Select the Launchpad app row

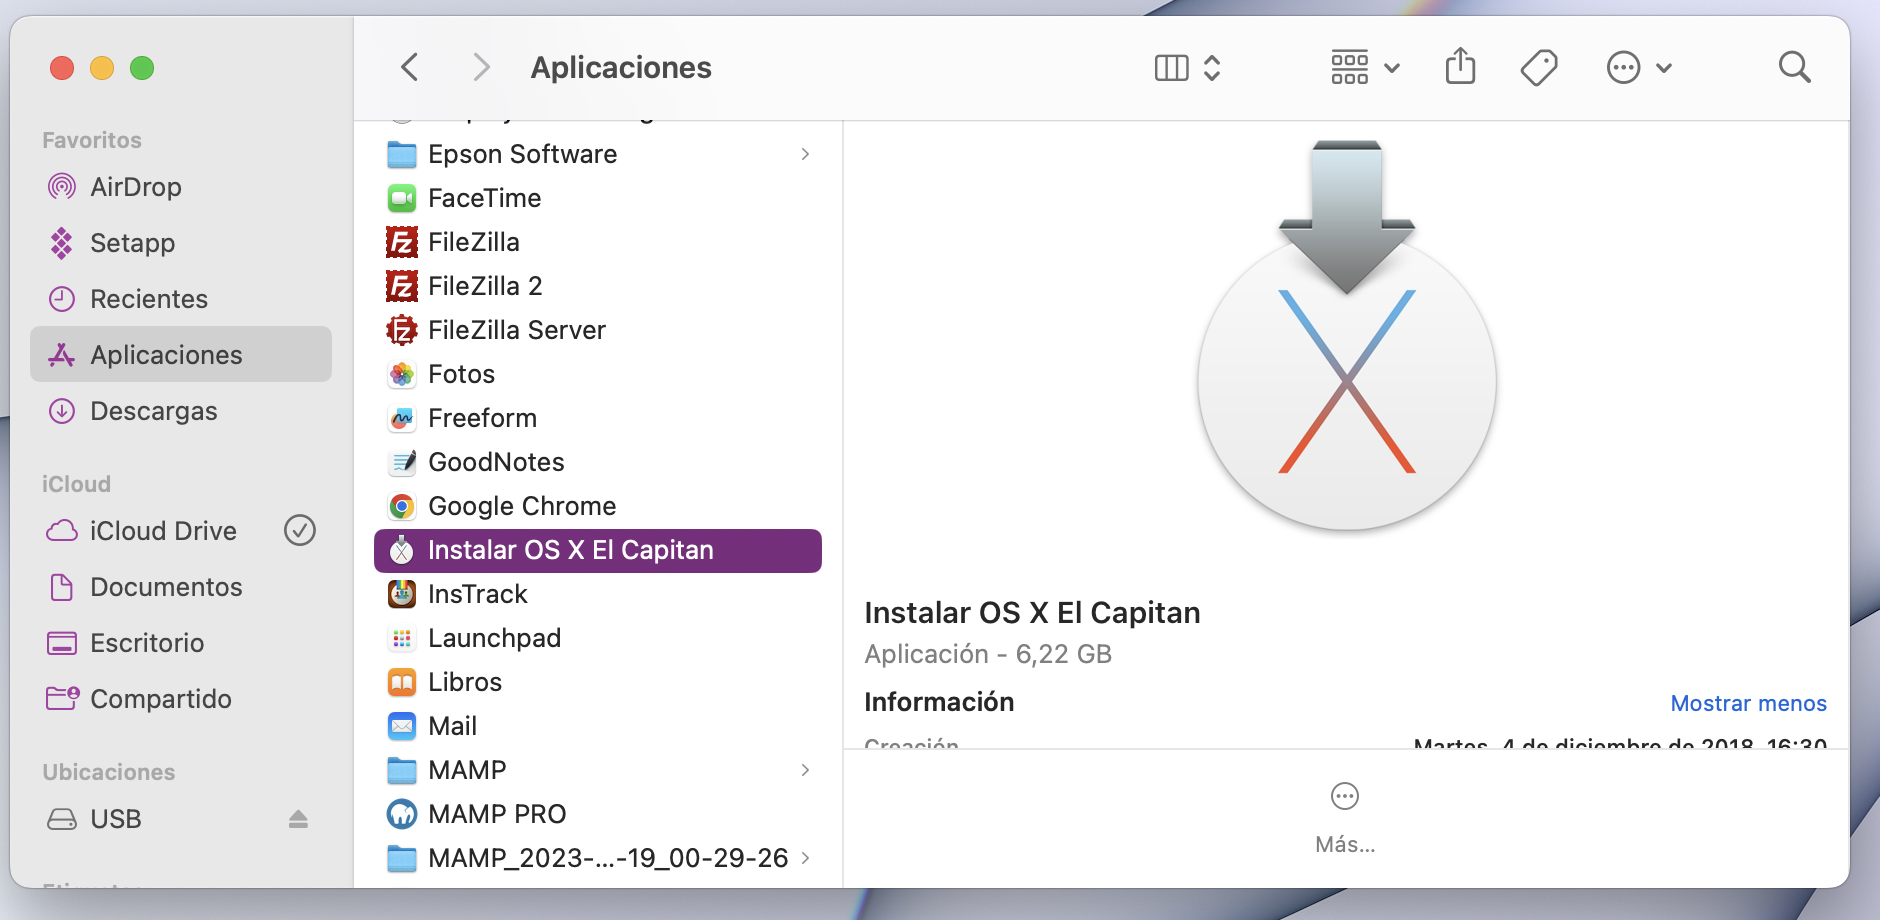click(494, 638)
